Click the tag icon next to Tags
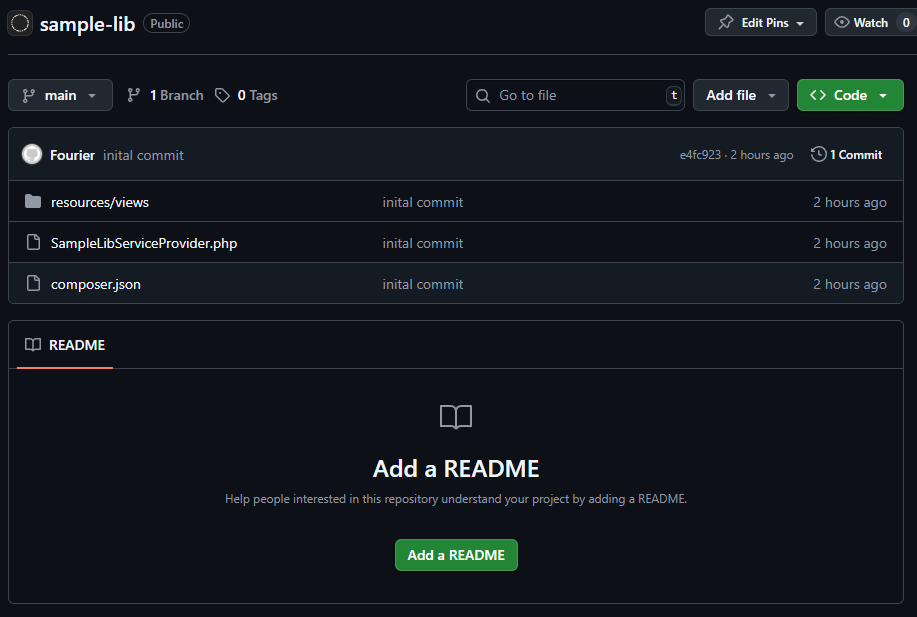917x617 pixels. click(222, 95)
